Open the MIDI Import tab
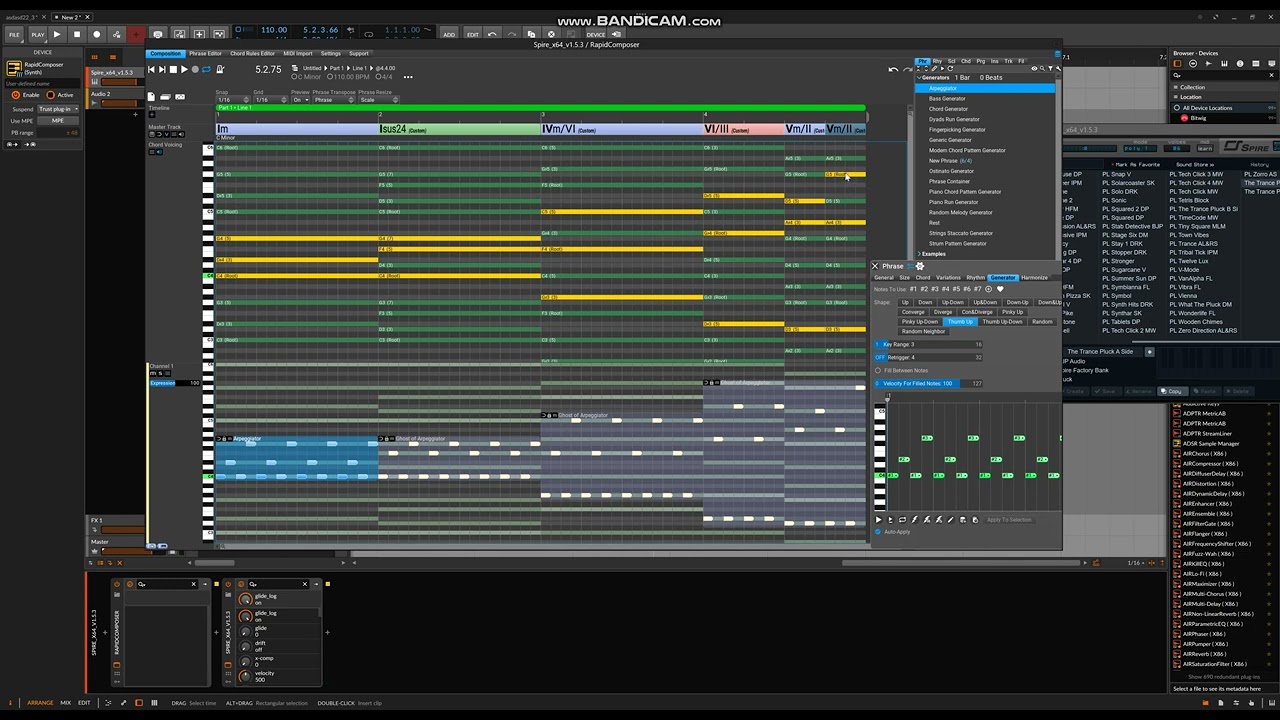Screen dimensions: 1280x720 [x=298, y=54]
